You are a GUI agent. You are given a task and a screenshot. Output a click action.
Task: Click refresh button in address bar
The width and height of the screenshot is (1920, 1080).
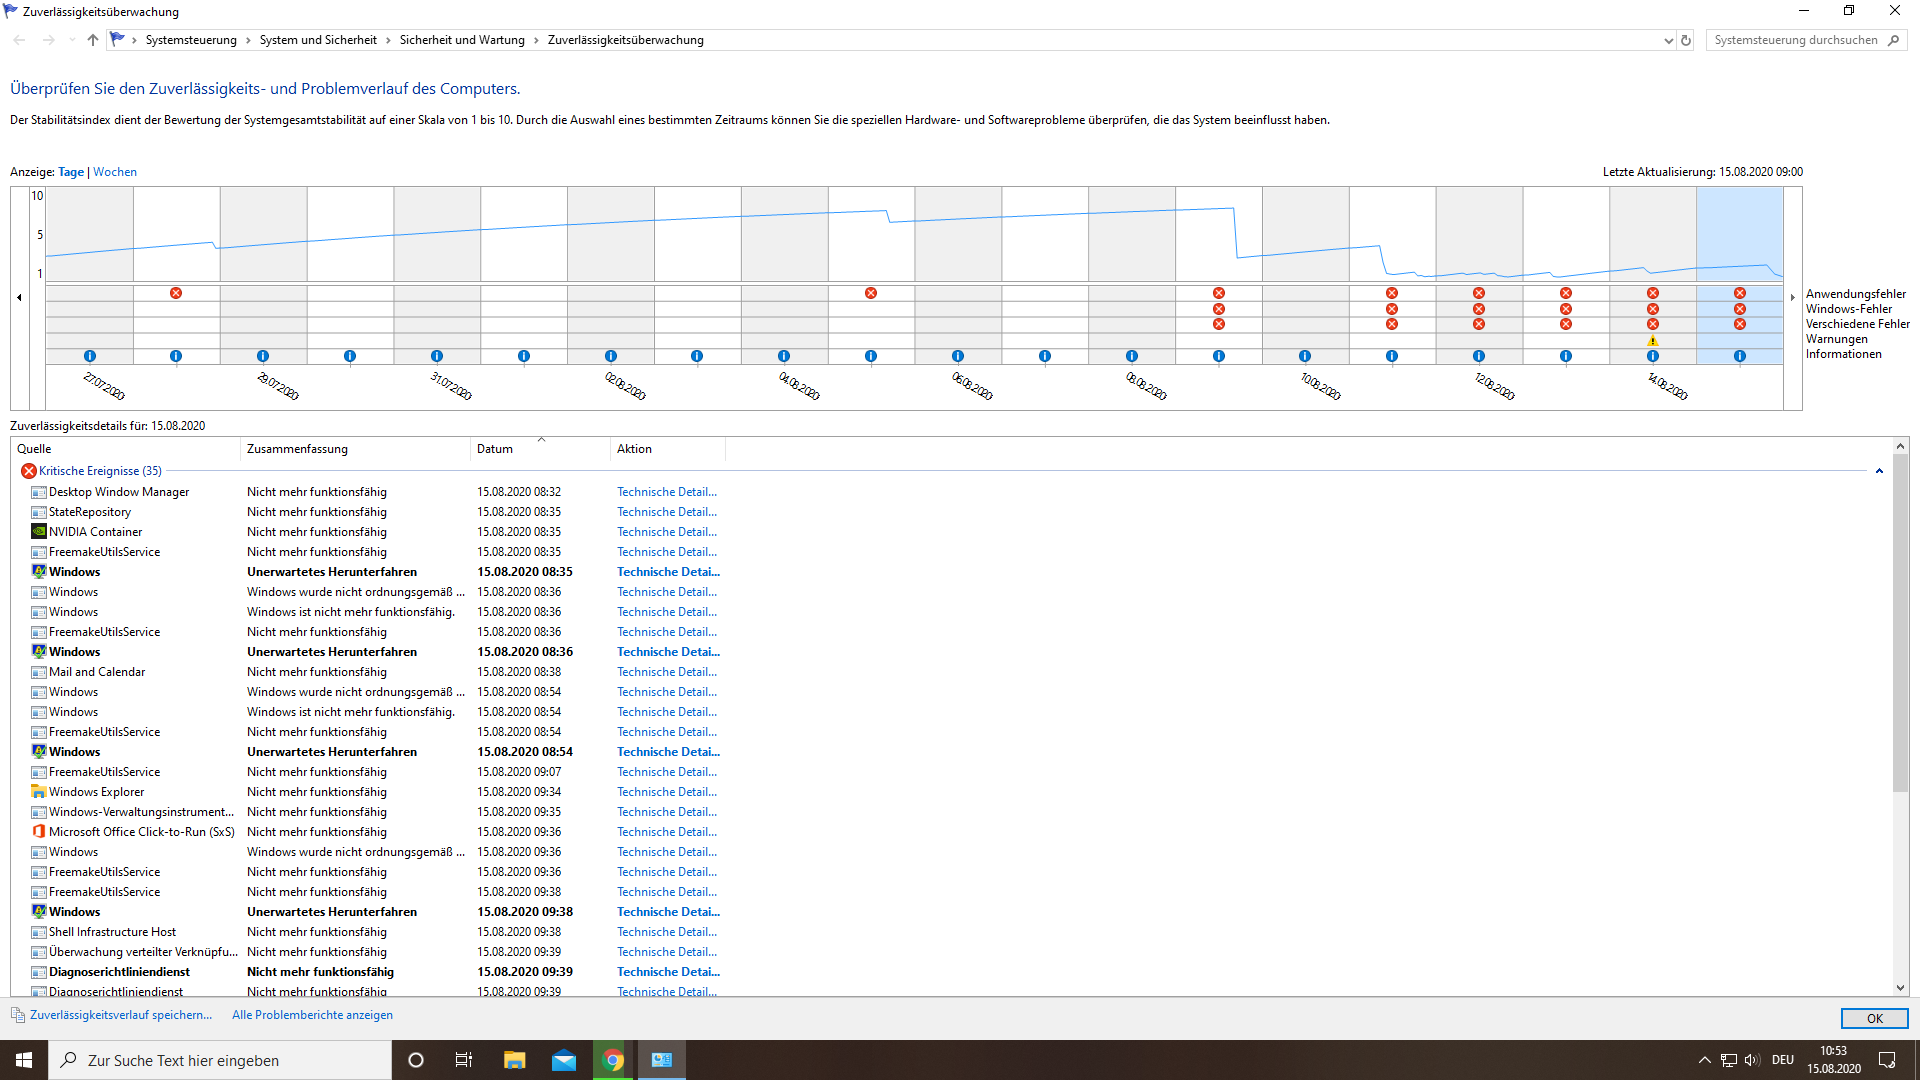(1686, 41)
